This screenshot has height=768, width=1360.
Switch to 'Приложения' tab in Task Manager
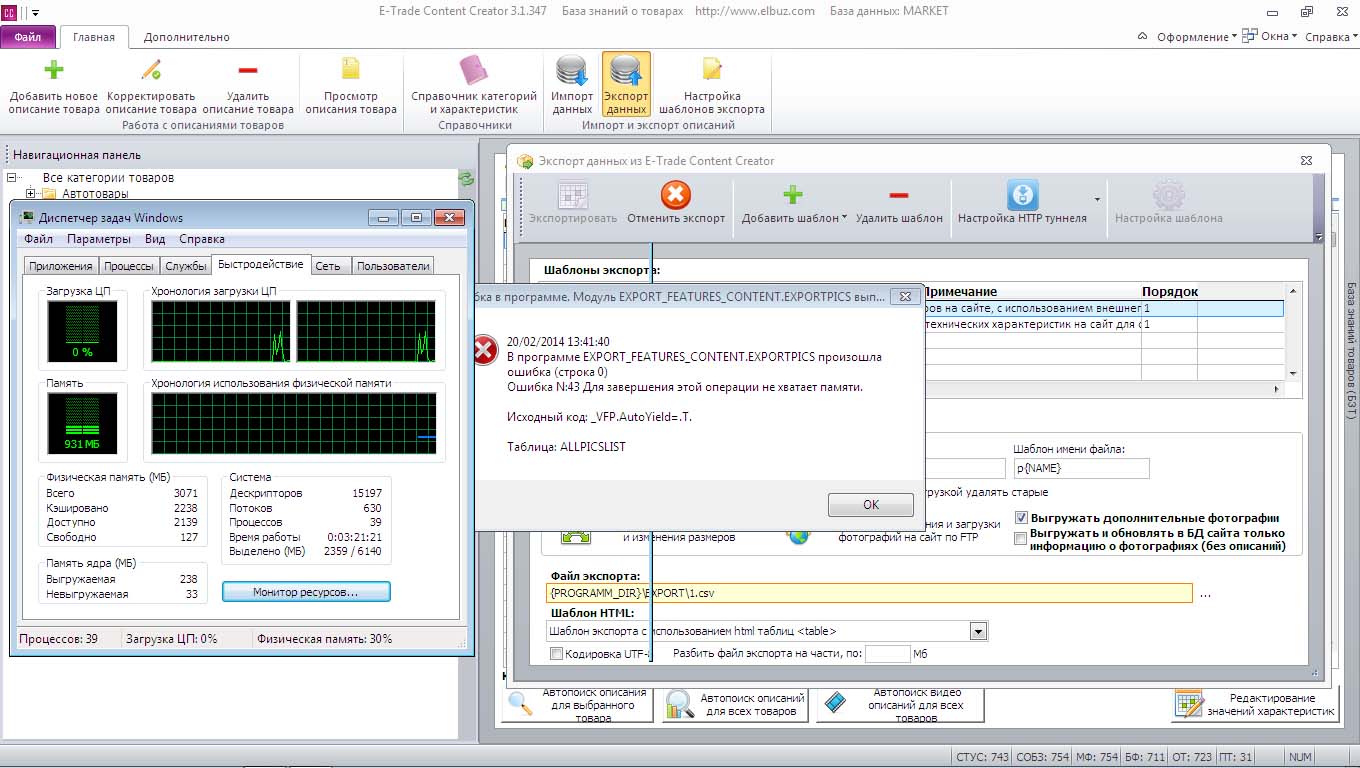[x=61, y=266]
